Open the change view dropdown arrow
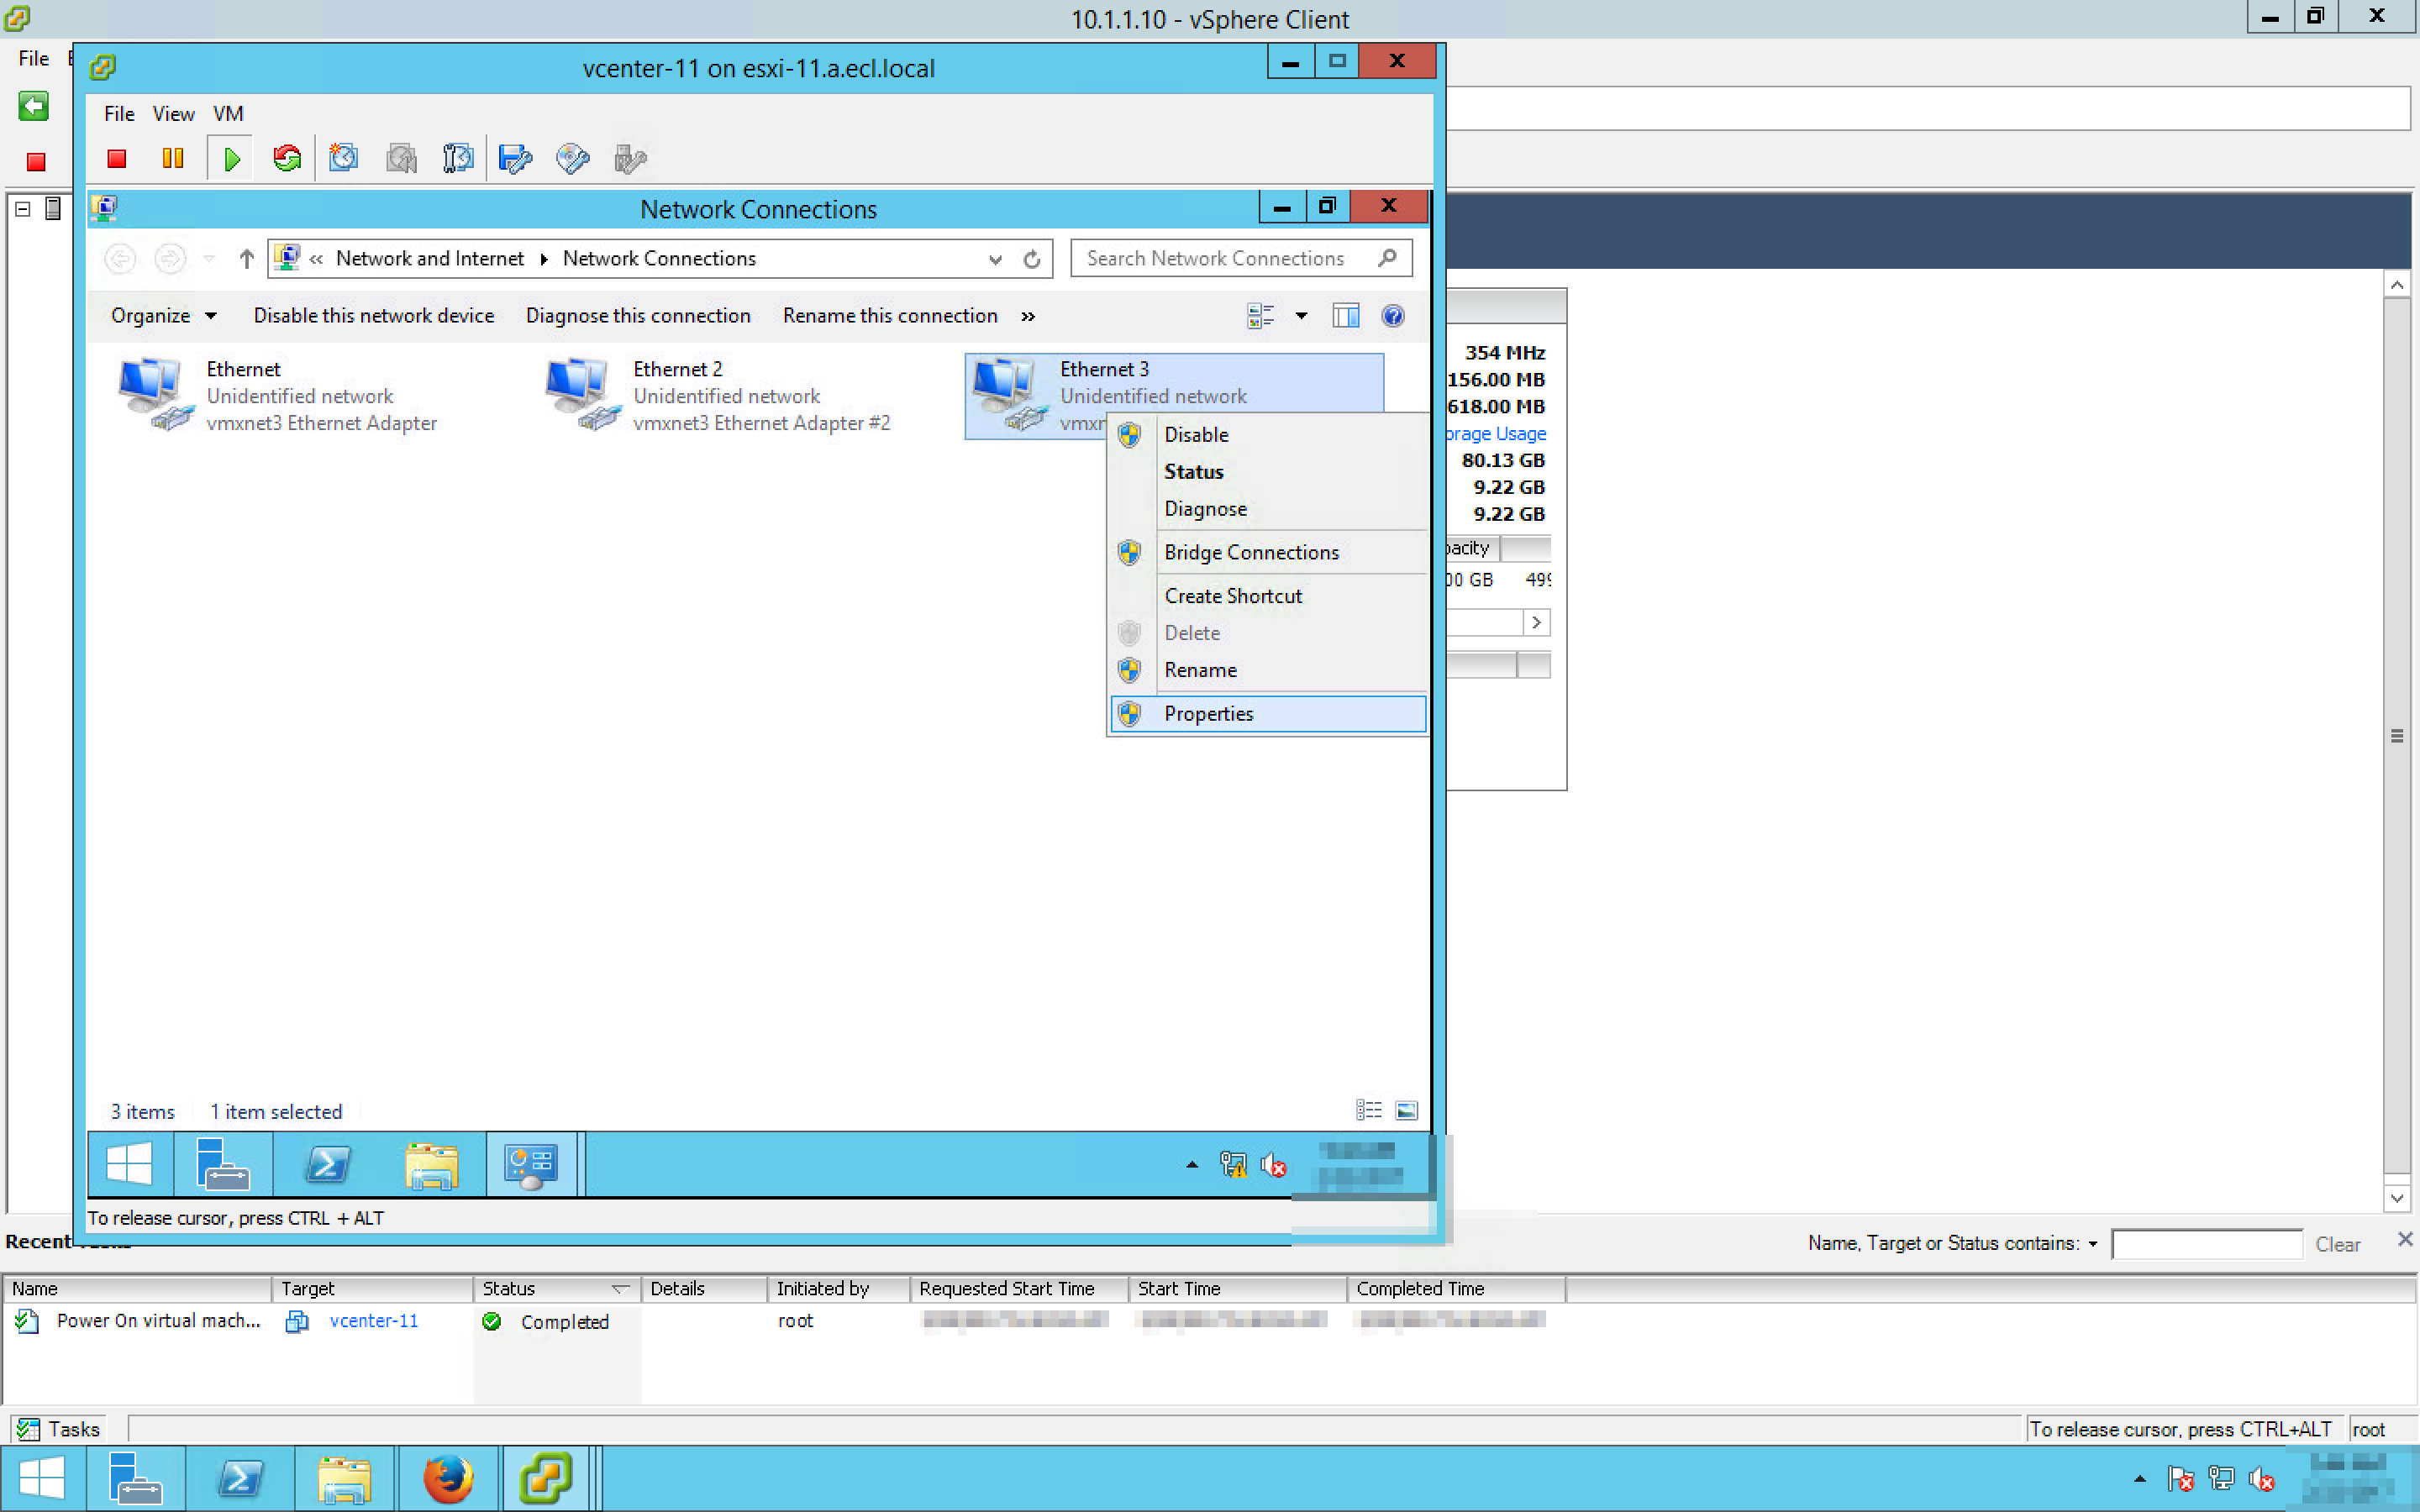This screenshot has height=1512, width=2420. [x=1301, y=316]
